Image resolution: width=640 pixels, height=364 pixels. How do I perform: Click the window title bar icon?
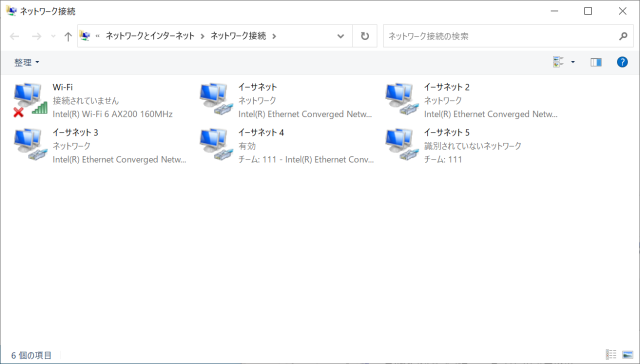[11, 11]
